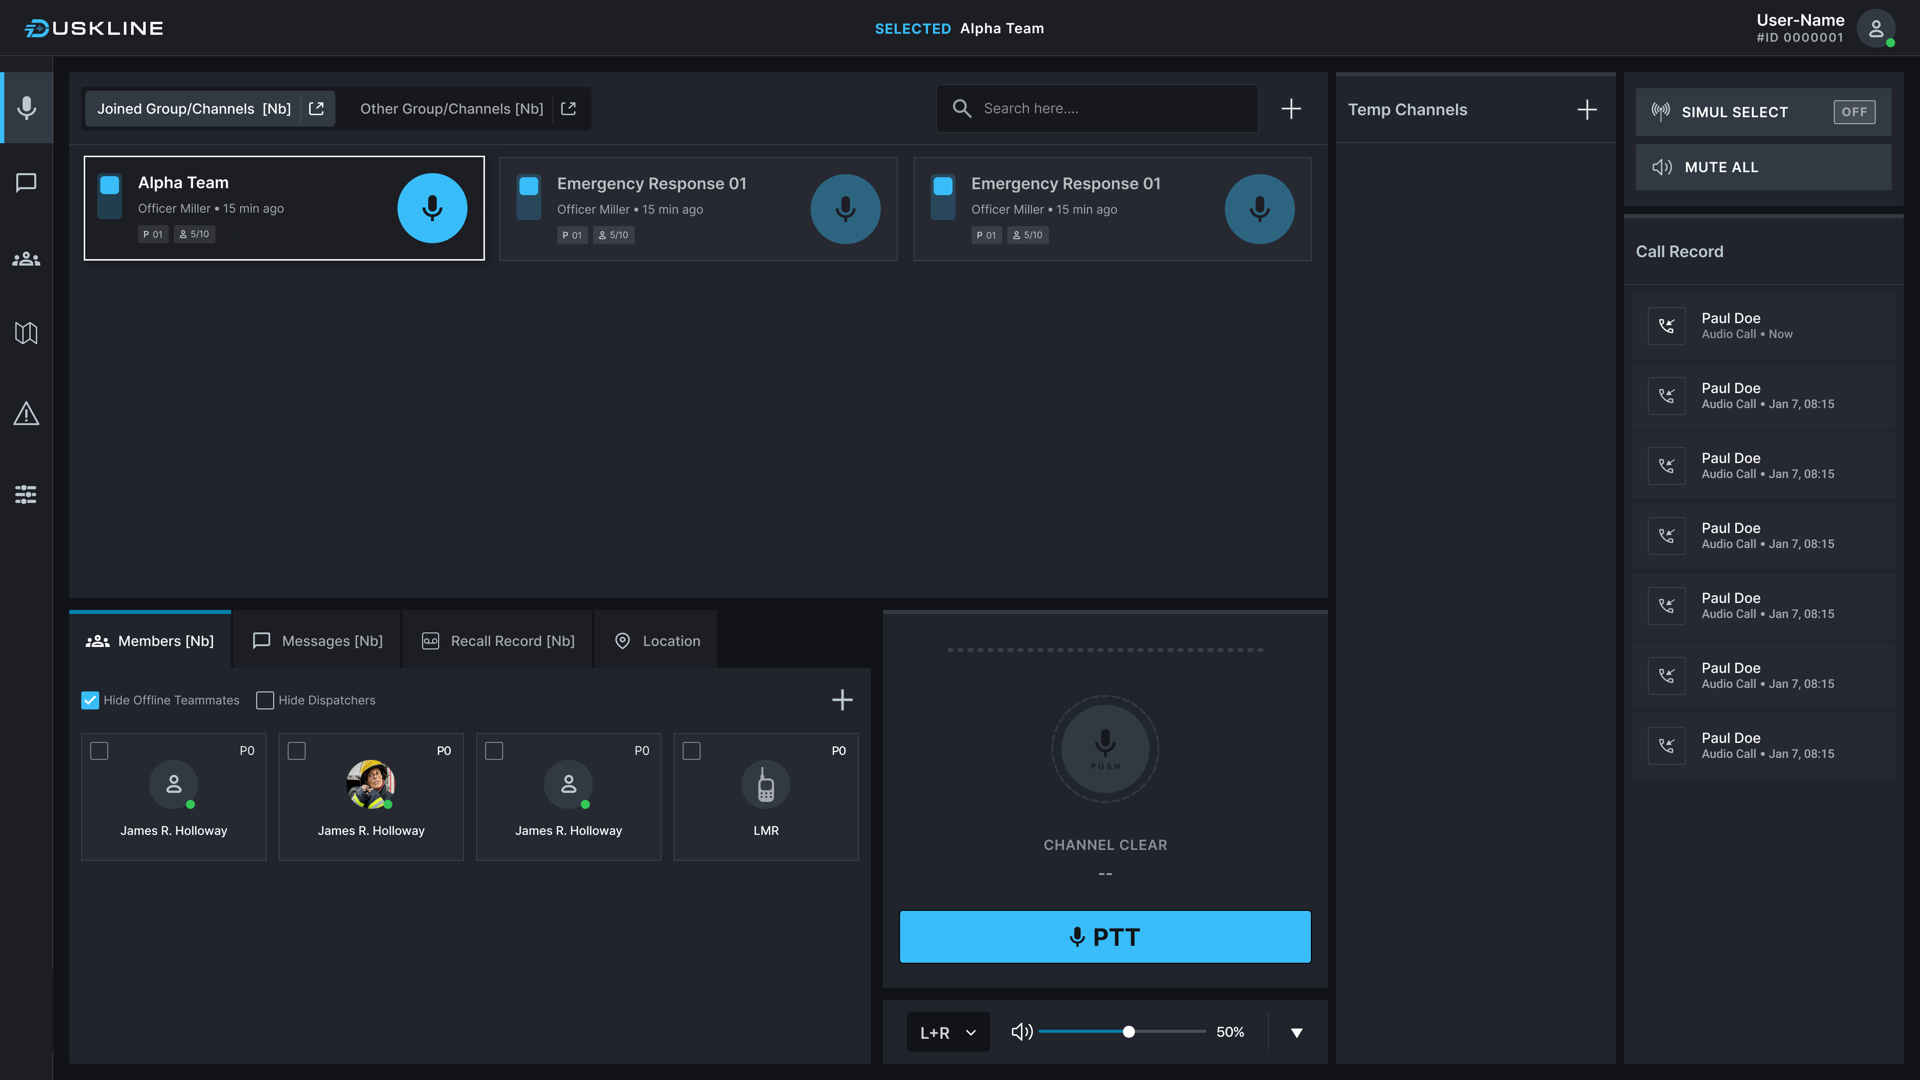Open Paul Doe call marked Now
This screenshot has height=1080, width=1920.
(x=1764, y=326)
